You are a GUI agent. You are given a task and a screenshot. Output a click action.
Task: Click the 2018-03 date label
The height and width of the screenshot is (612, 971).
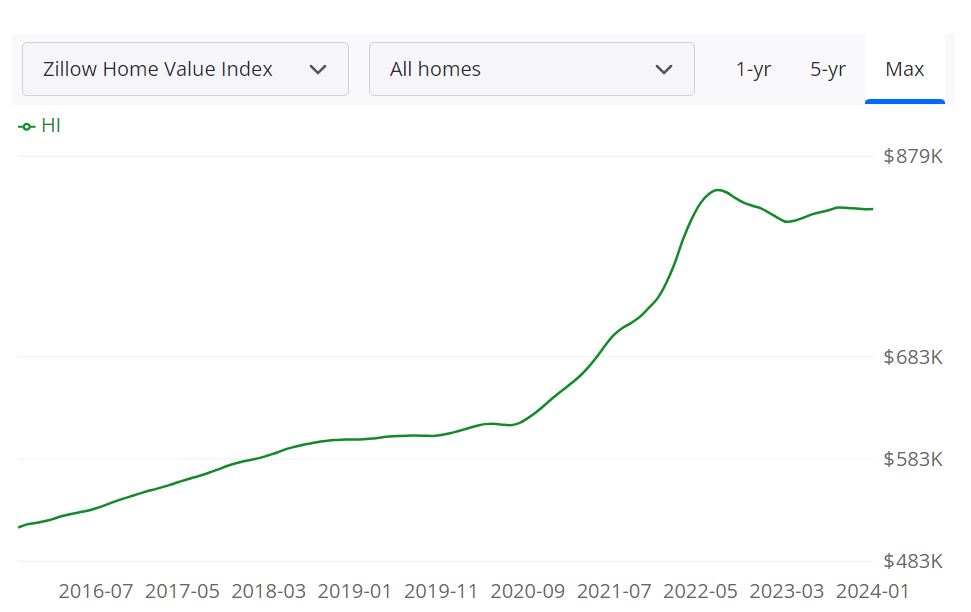coord(269,591)
